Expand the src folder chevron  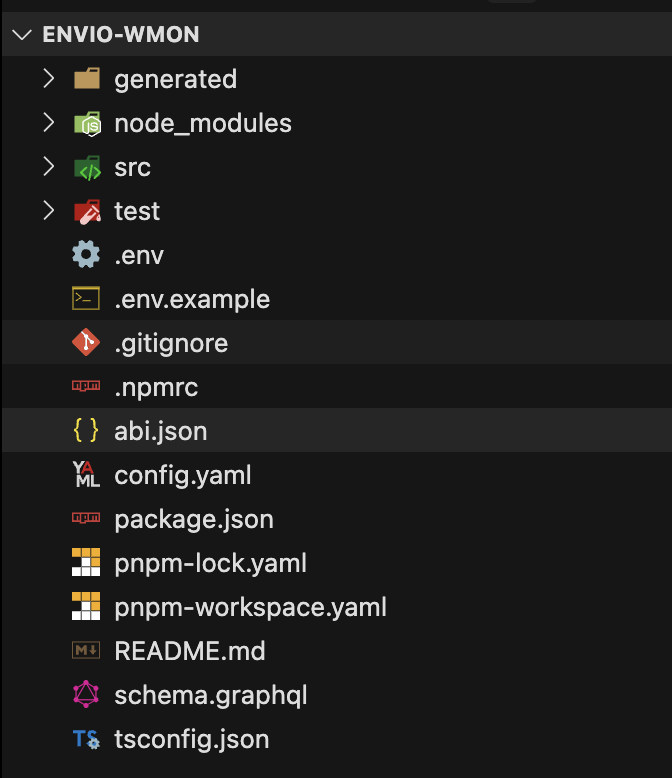point(48,167)
